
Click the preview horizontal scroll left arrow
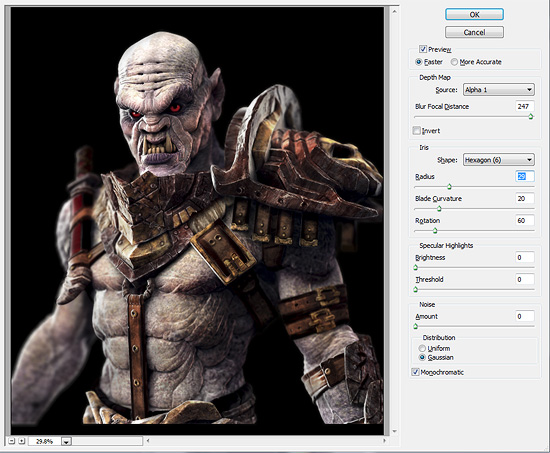[148, 440]
